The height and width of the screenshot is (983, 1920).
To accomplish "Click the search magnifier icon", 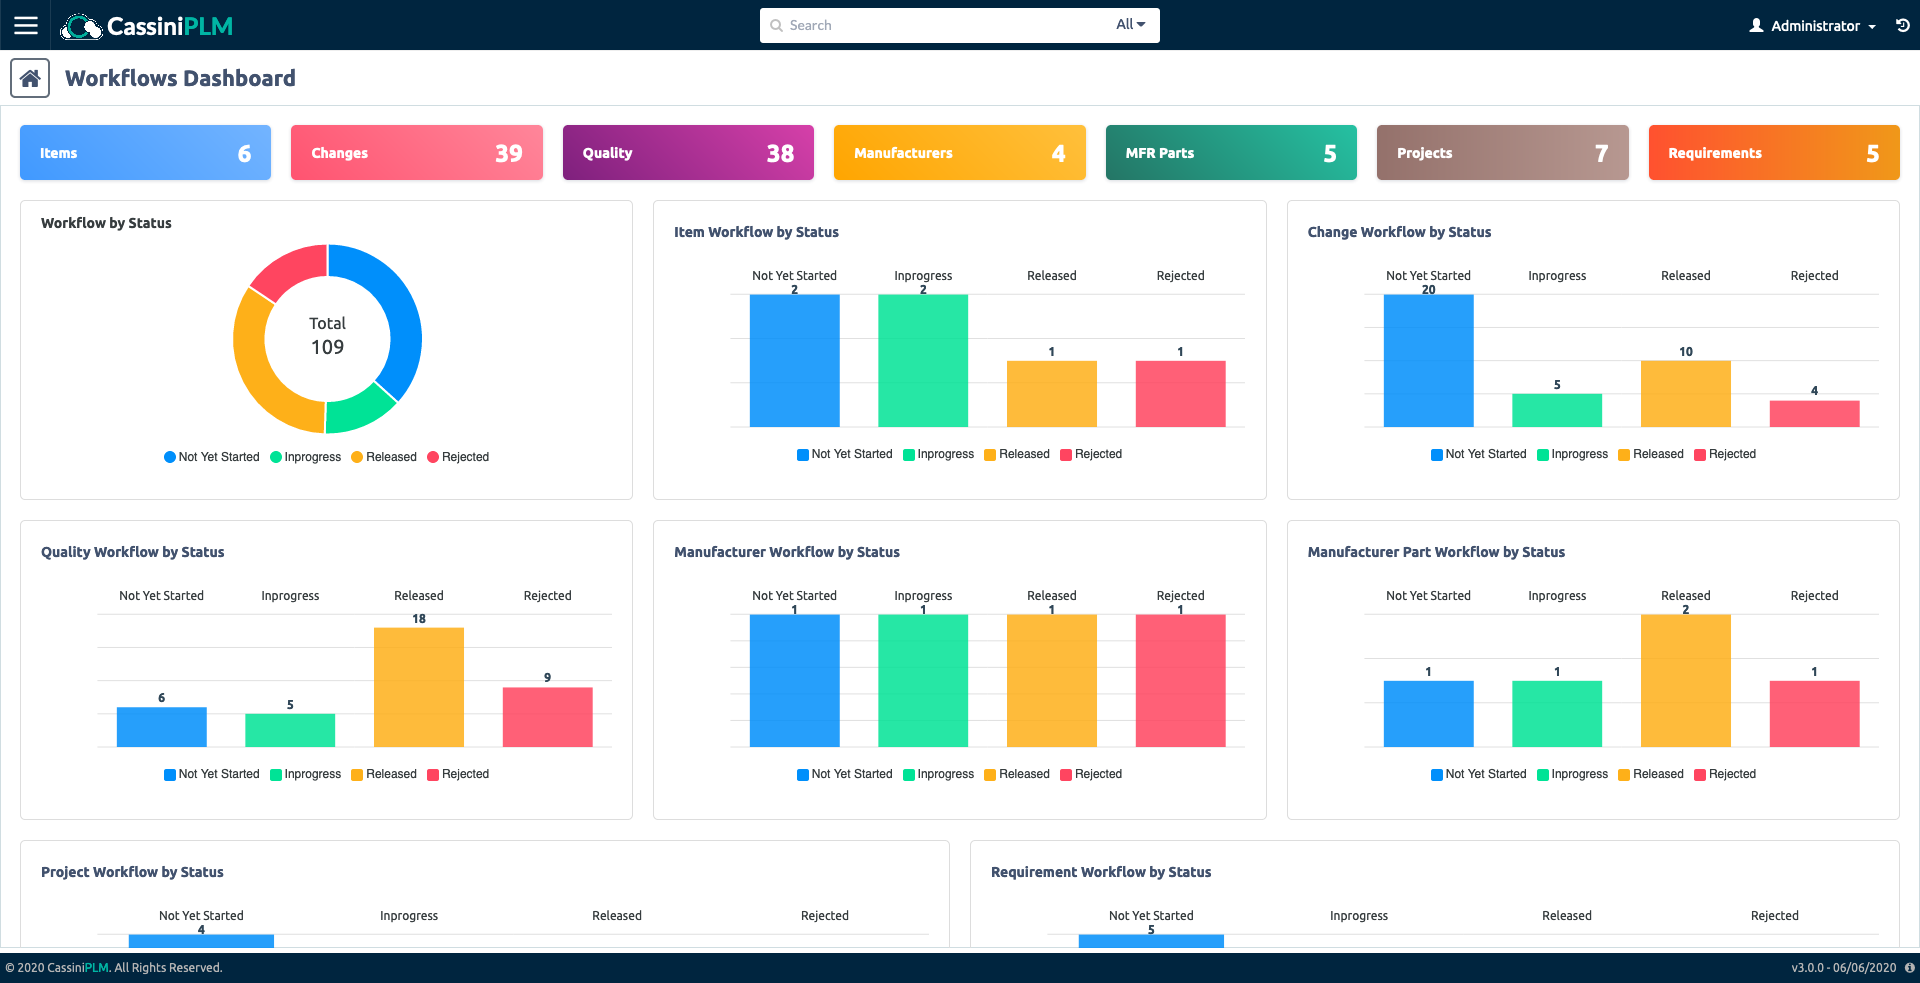I will pyautogui.click(x=776, y=26).
